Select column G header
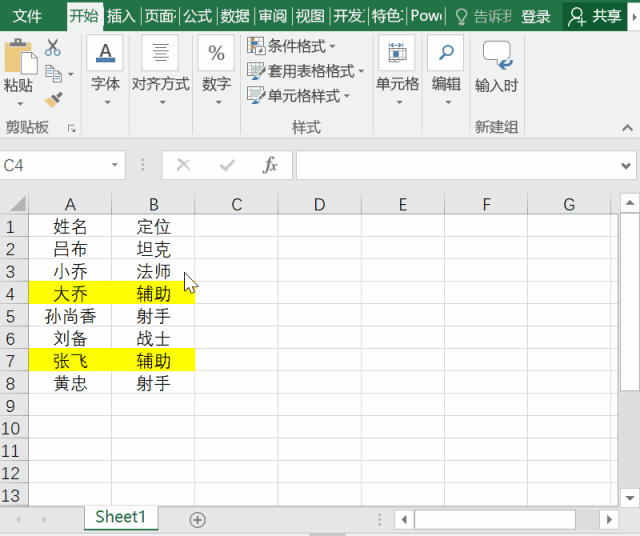640x536 pixels. [569, 204]
